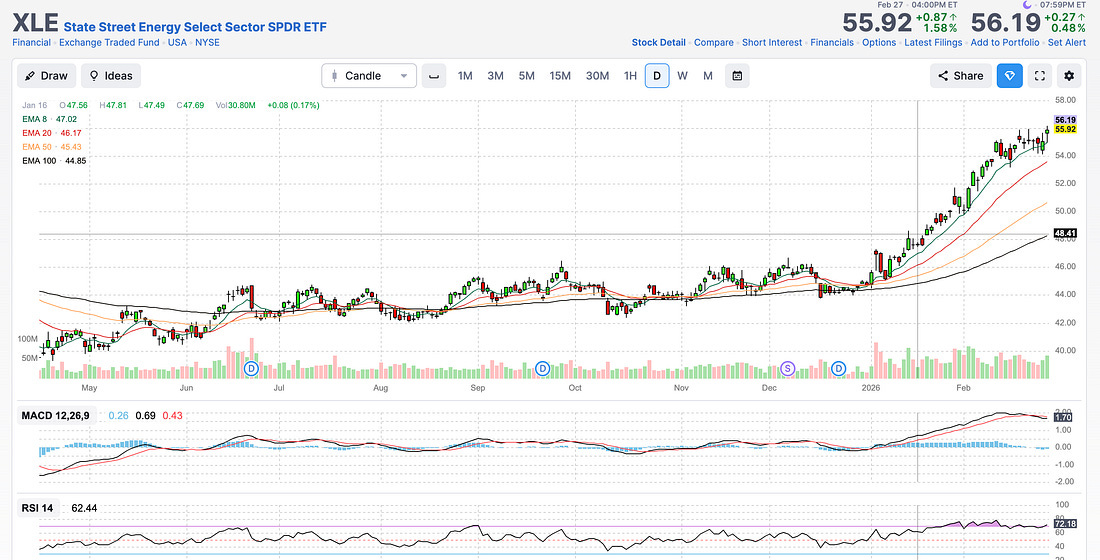Click the Jan 16 date readout
This screenshot has height=560, width=1100.
pos(34,105)
